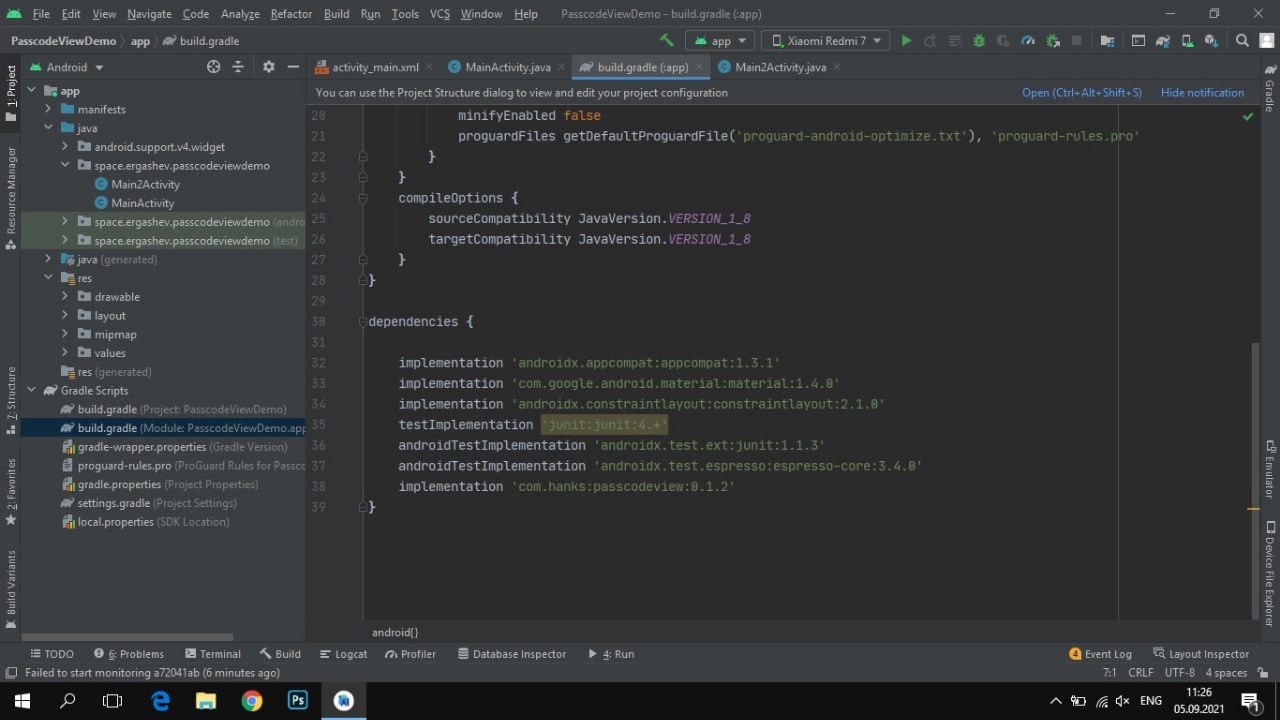Click the Make Project hammer icon
The height and width of the screenshot is (720, 1280).
666,41
